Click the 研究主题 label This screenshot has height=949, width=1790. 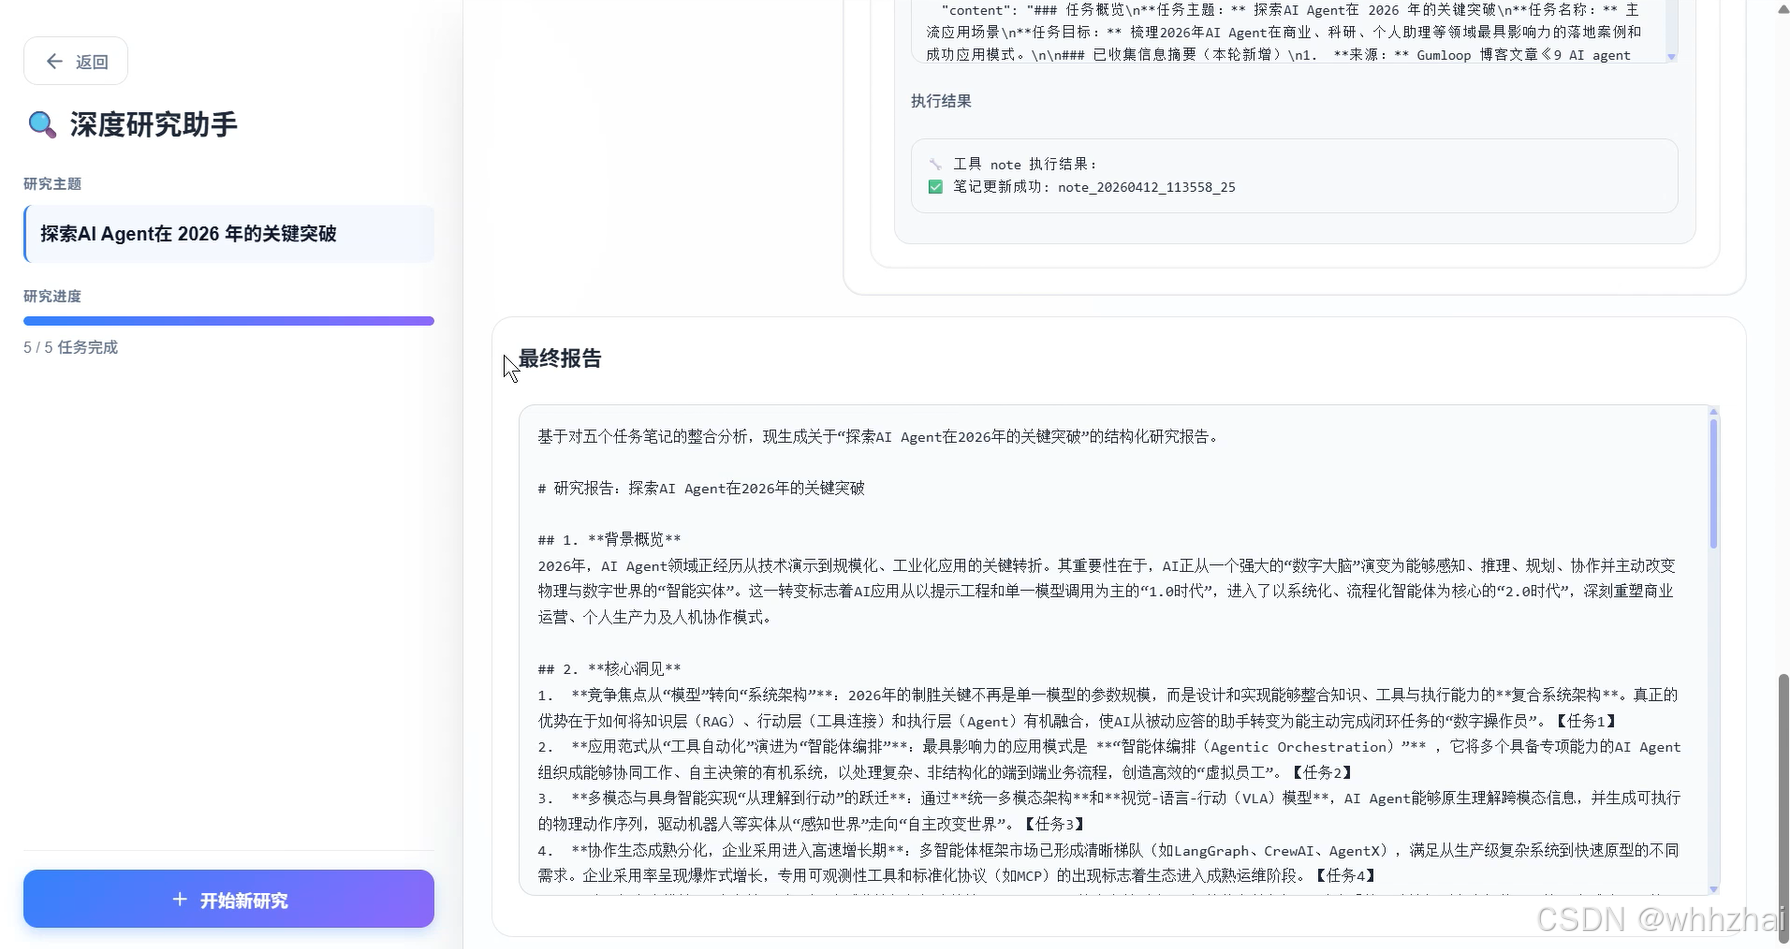(52, 184)
